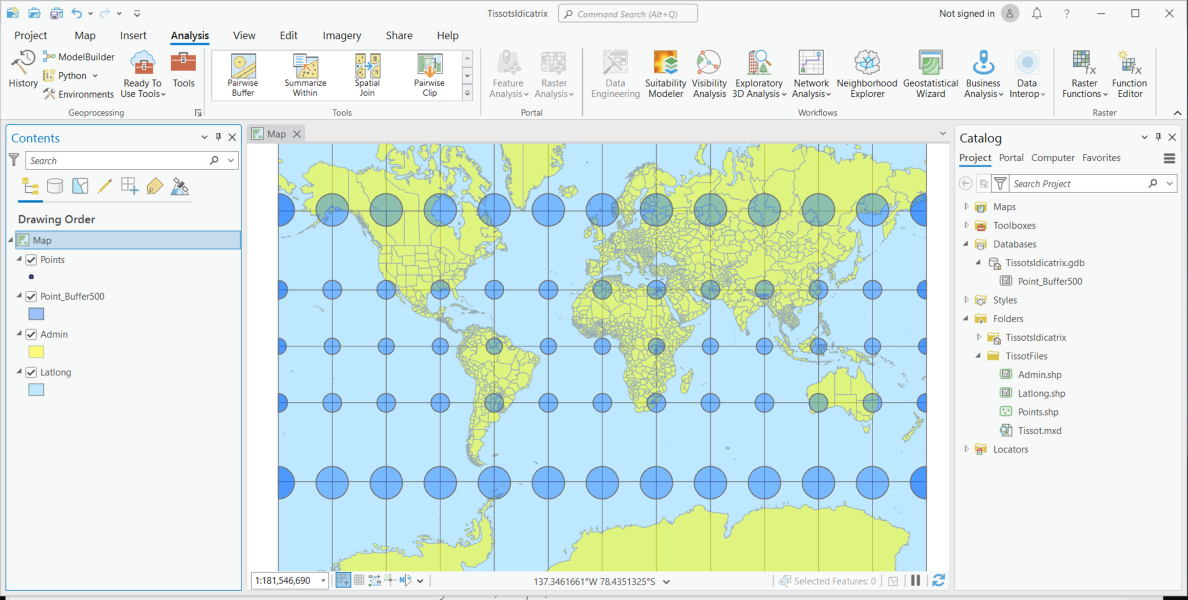The height and width of the screenshot is (600, 1188).
Task: Go to the Portal tab in Catalog
Action: click(x=1011, y=157)
